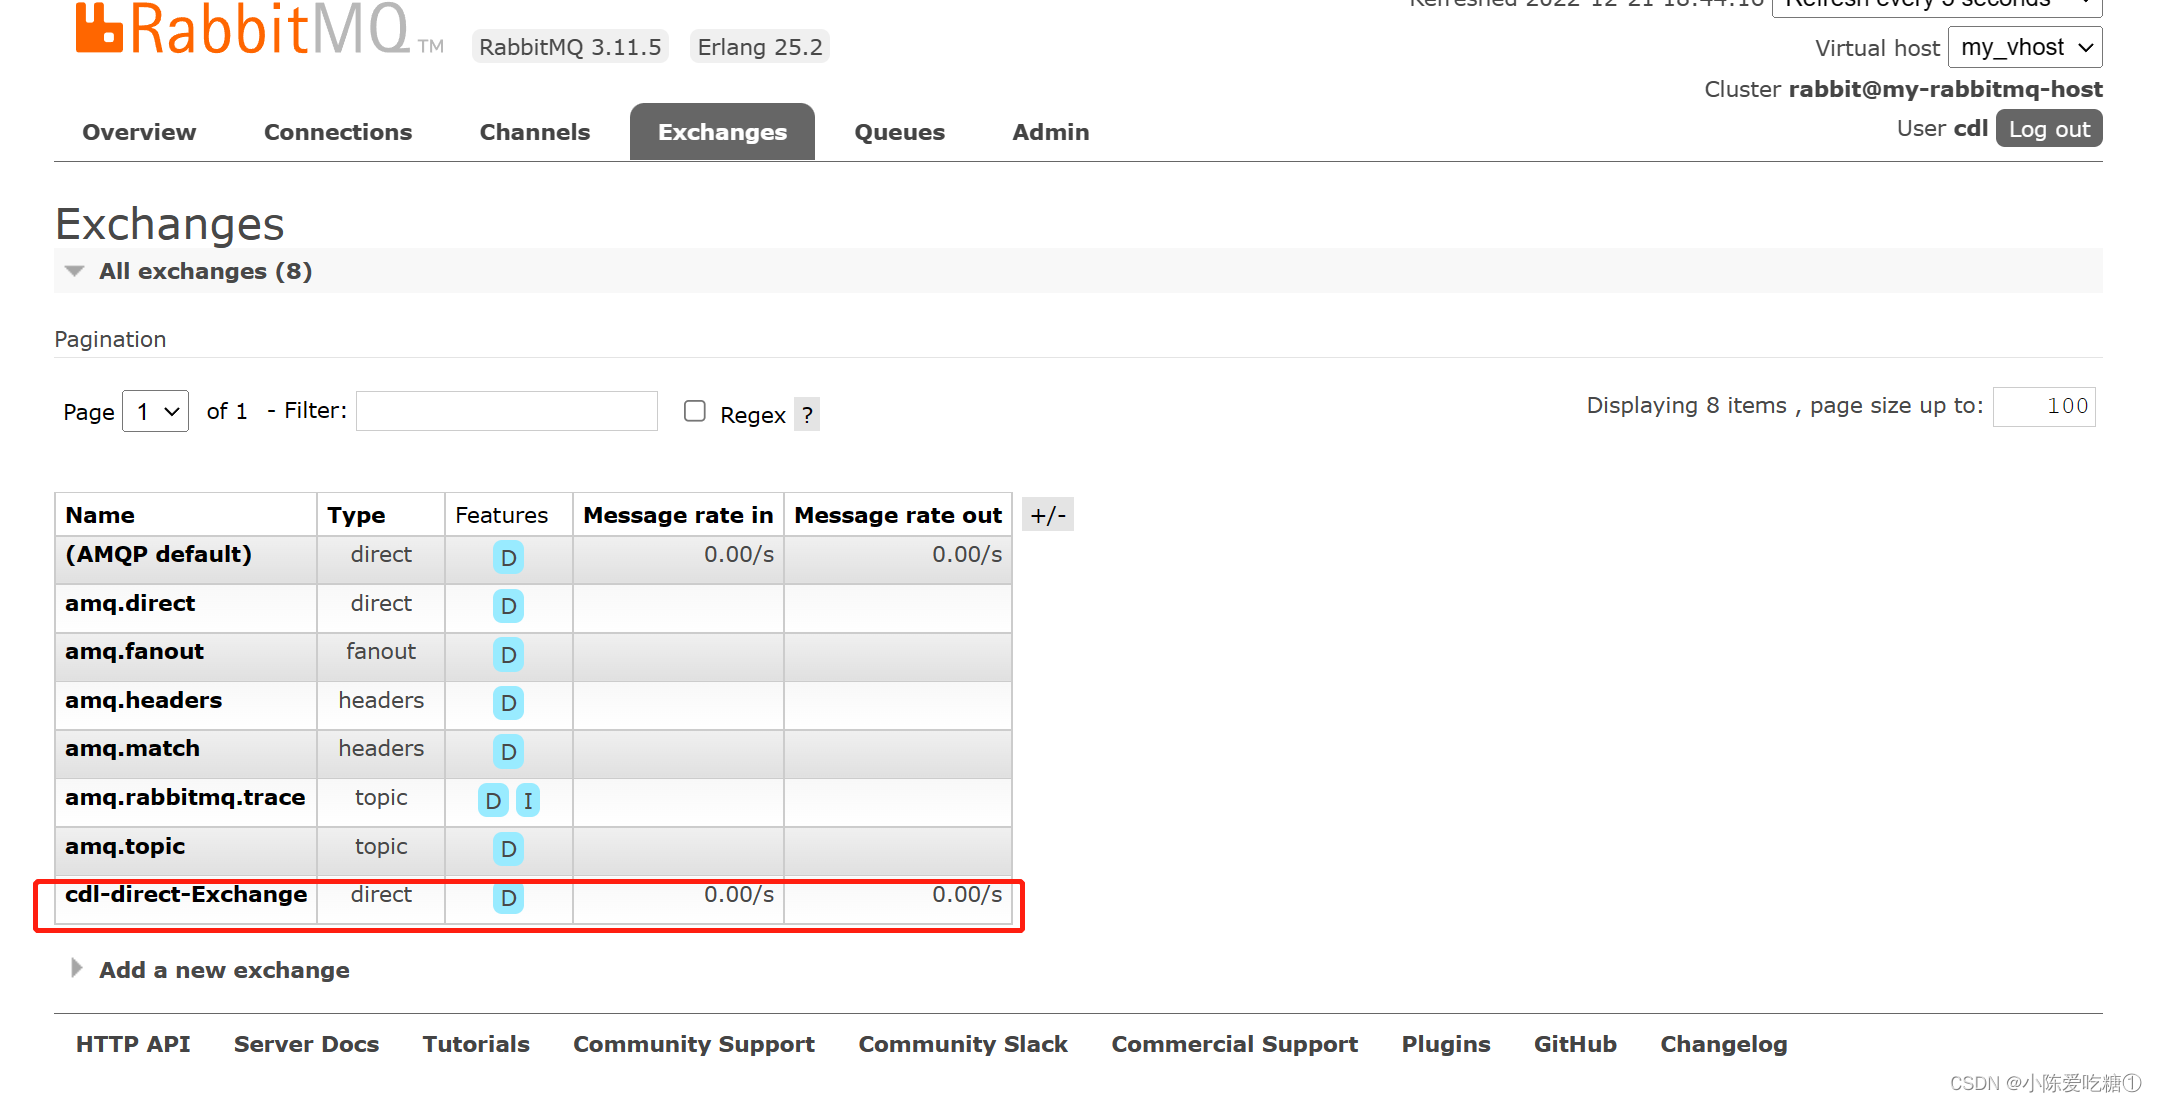Open the cdl-direct-Exchange link

pos(186,895)
